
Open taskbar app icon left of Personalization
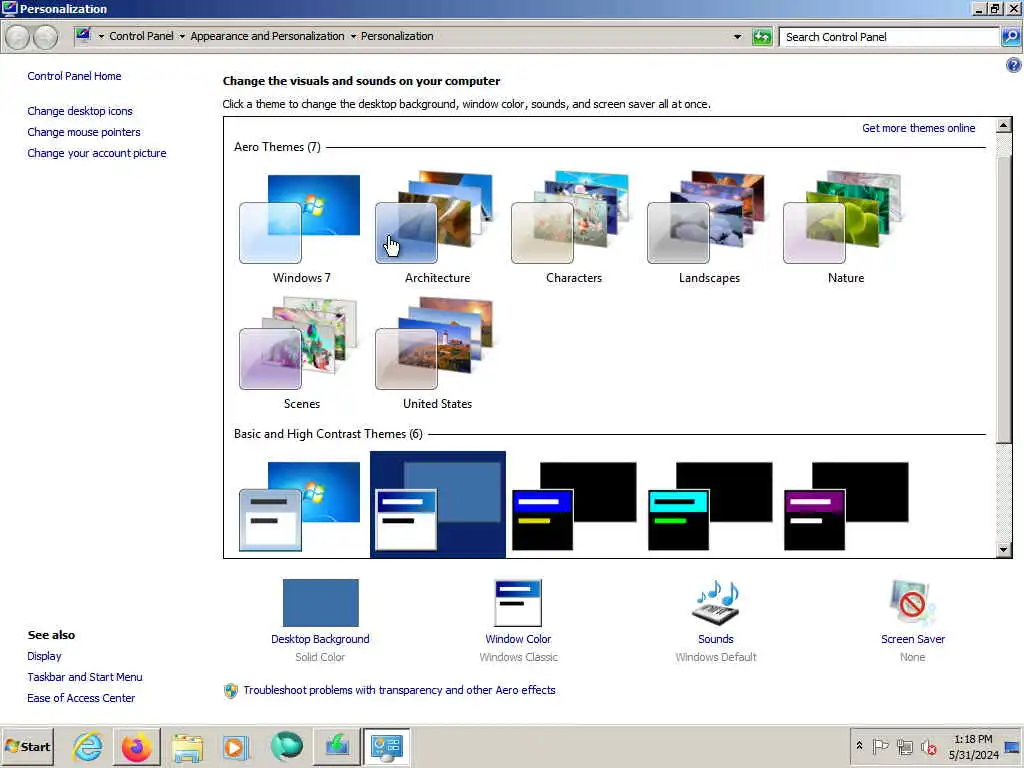336,746
